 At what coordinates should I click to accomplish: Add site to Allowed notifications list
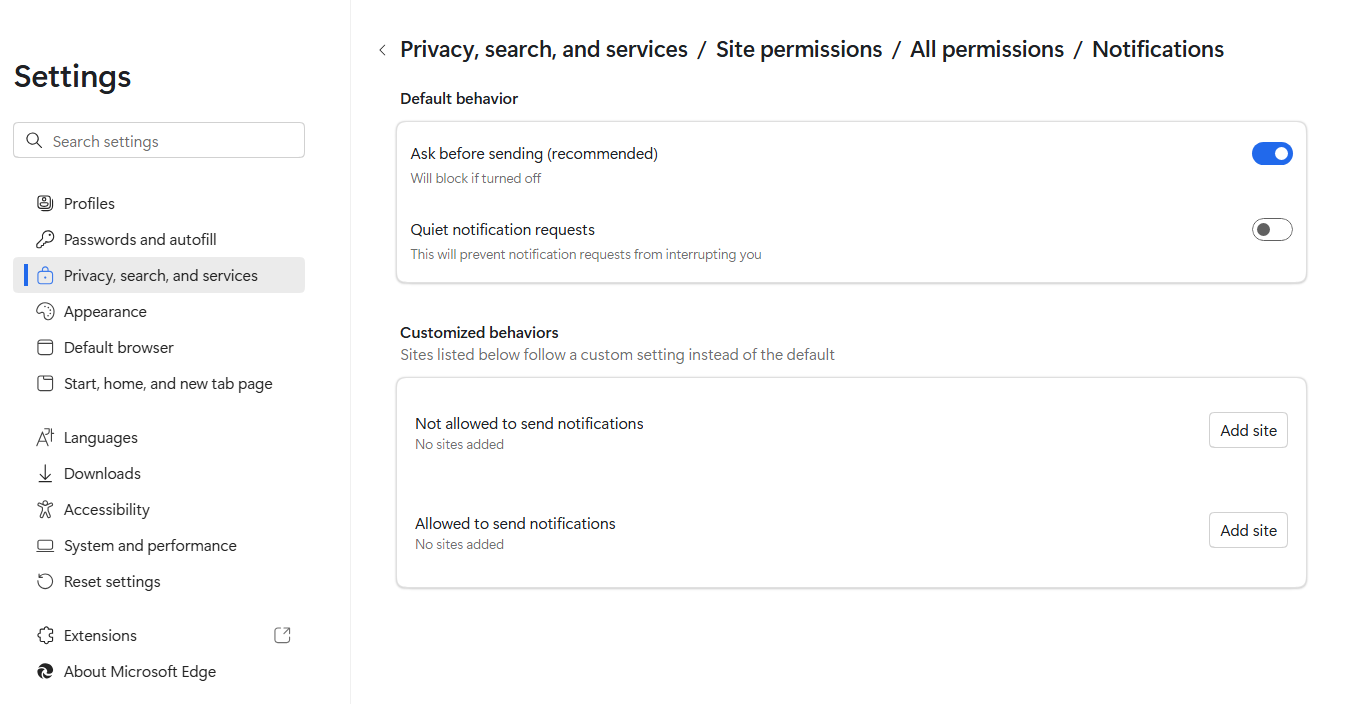[x=1248, y=531]
